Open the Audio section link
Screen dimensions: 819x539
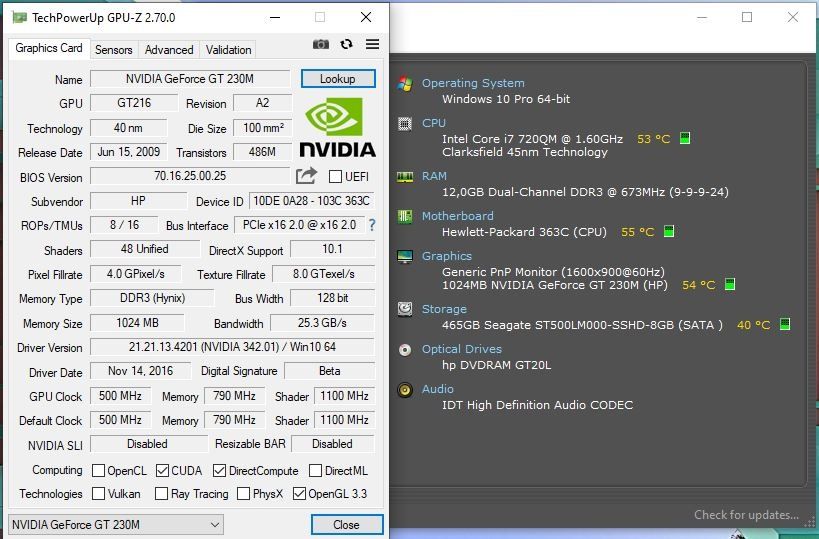438,389
